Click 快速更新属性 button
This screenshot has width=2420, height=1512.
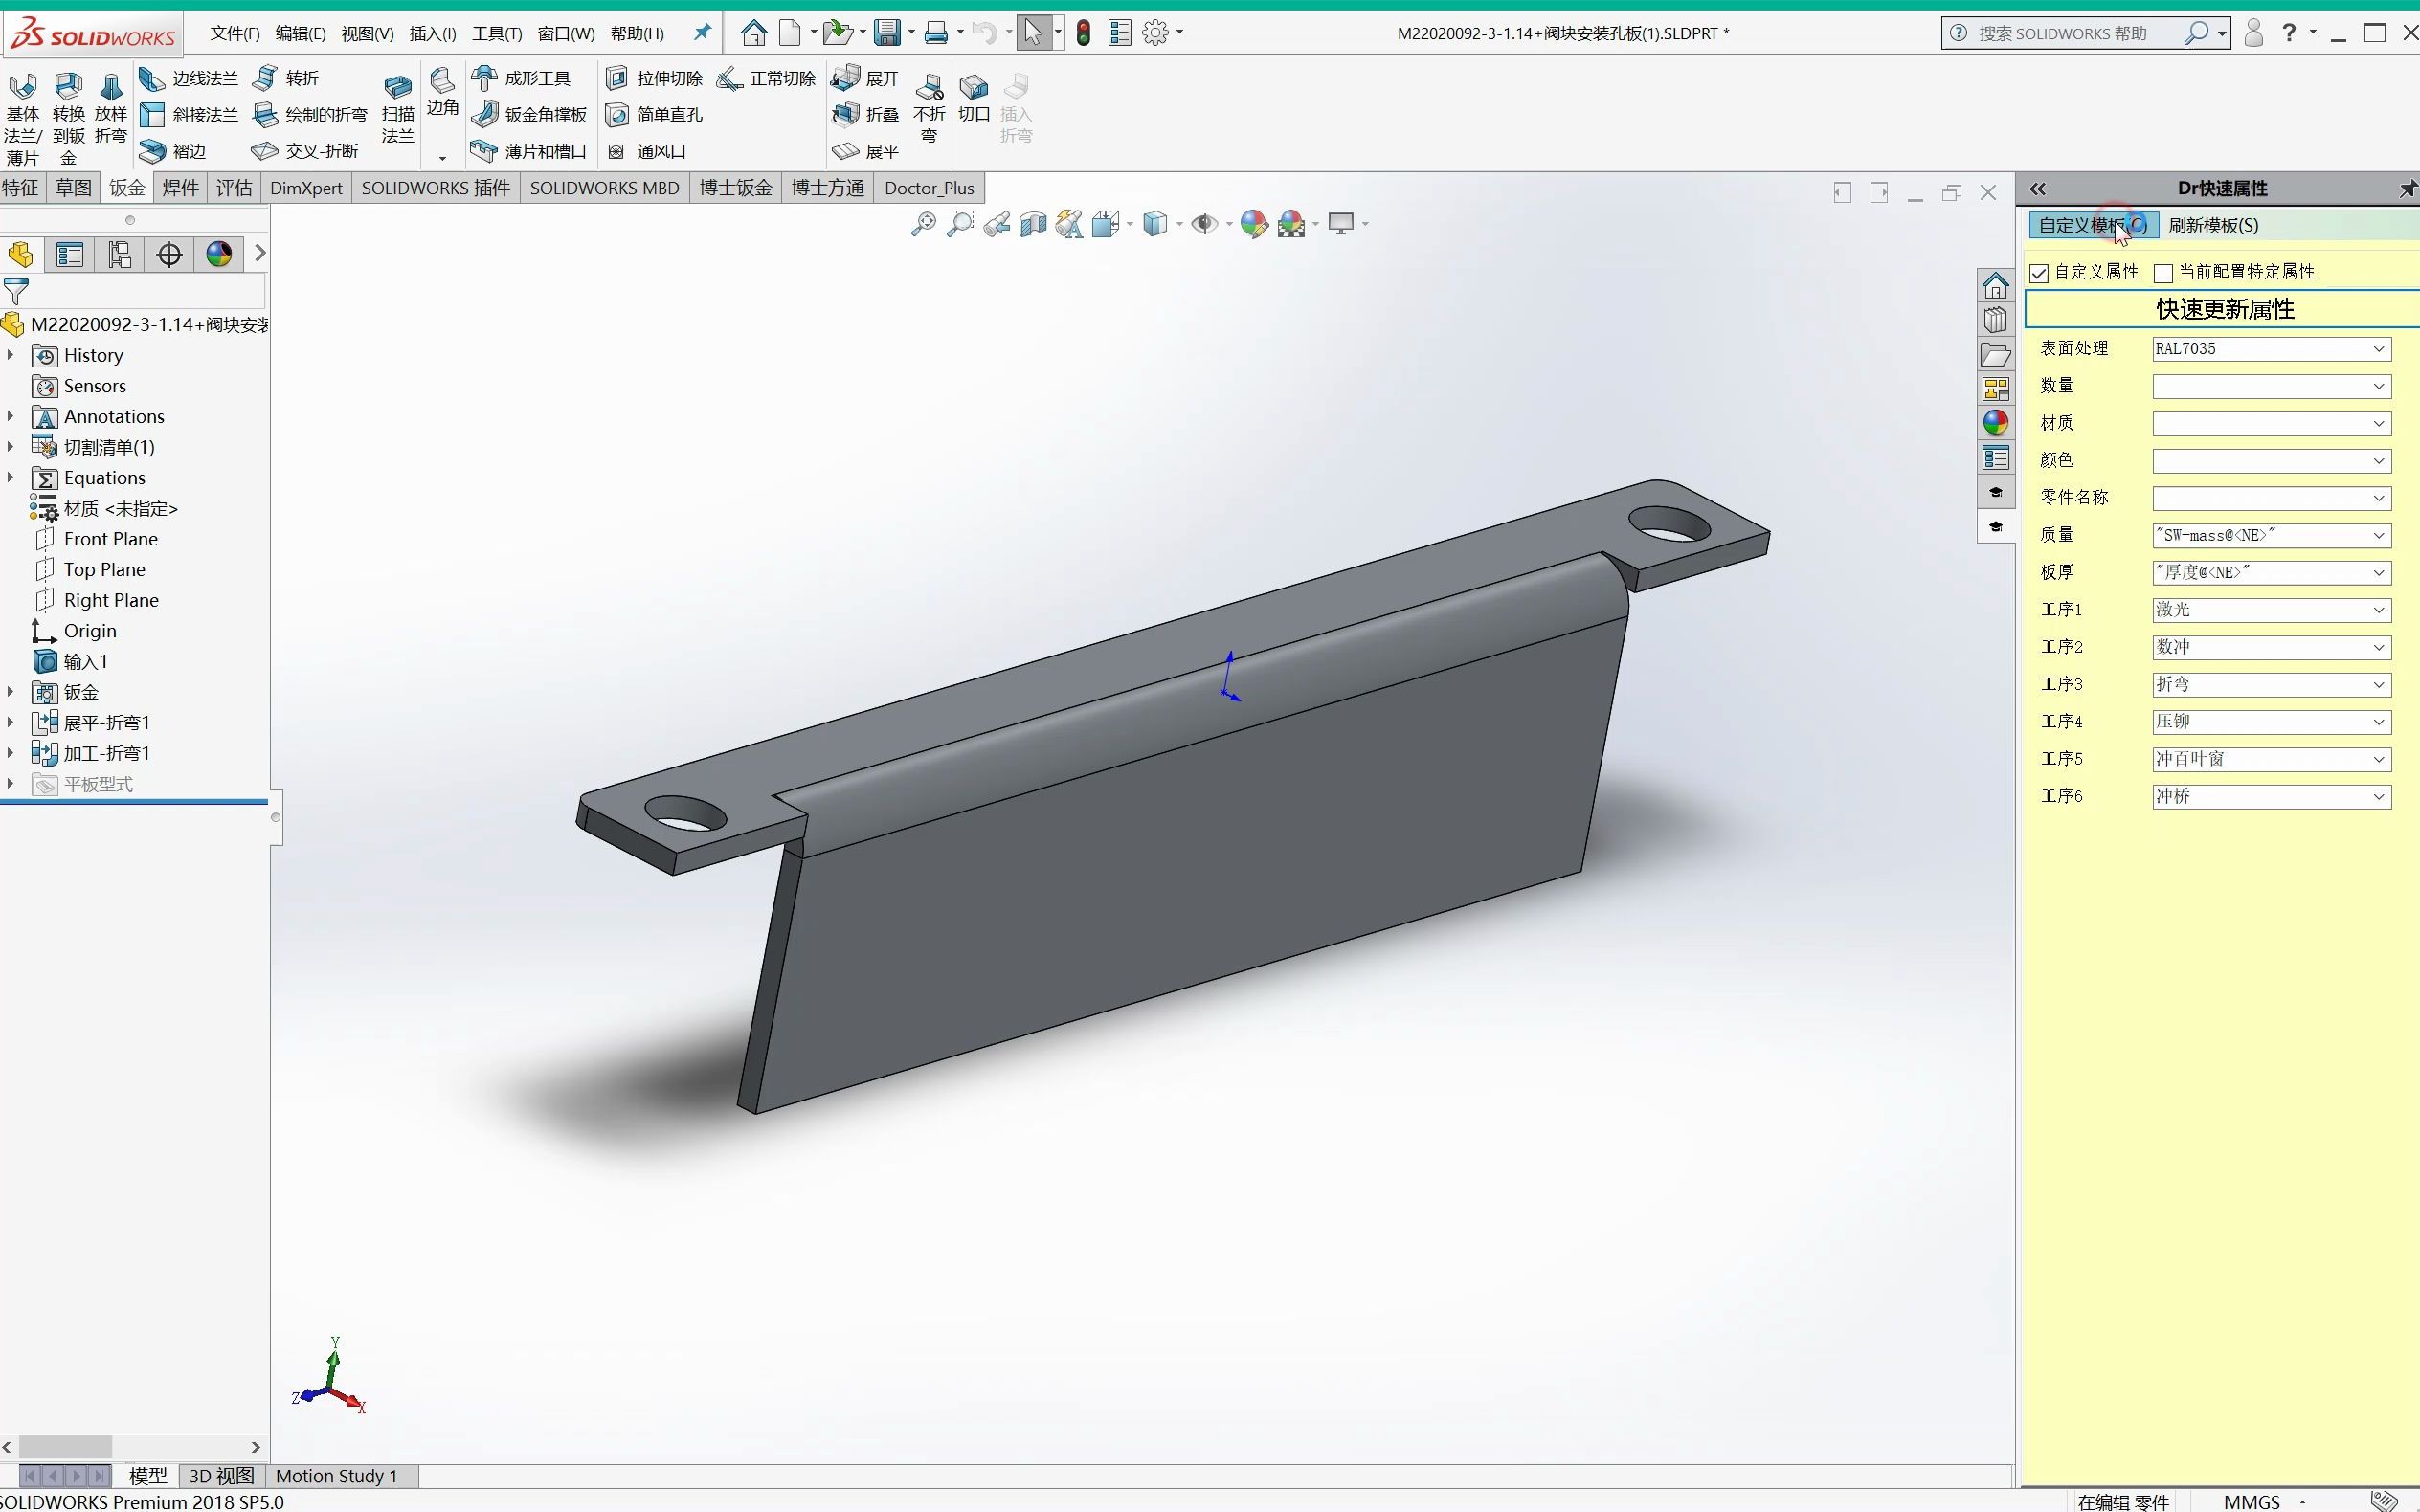(2225, 308)
